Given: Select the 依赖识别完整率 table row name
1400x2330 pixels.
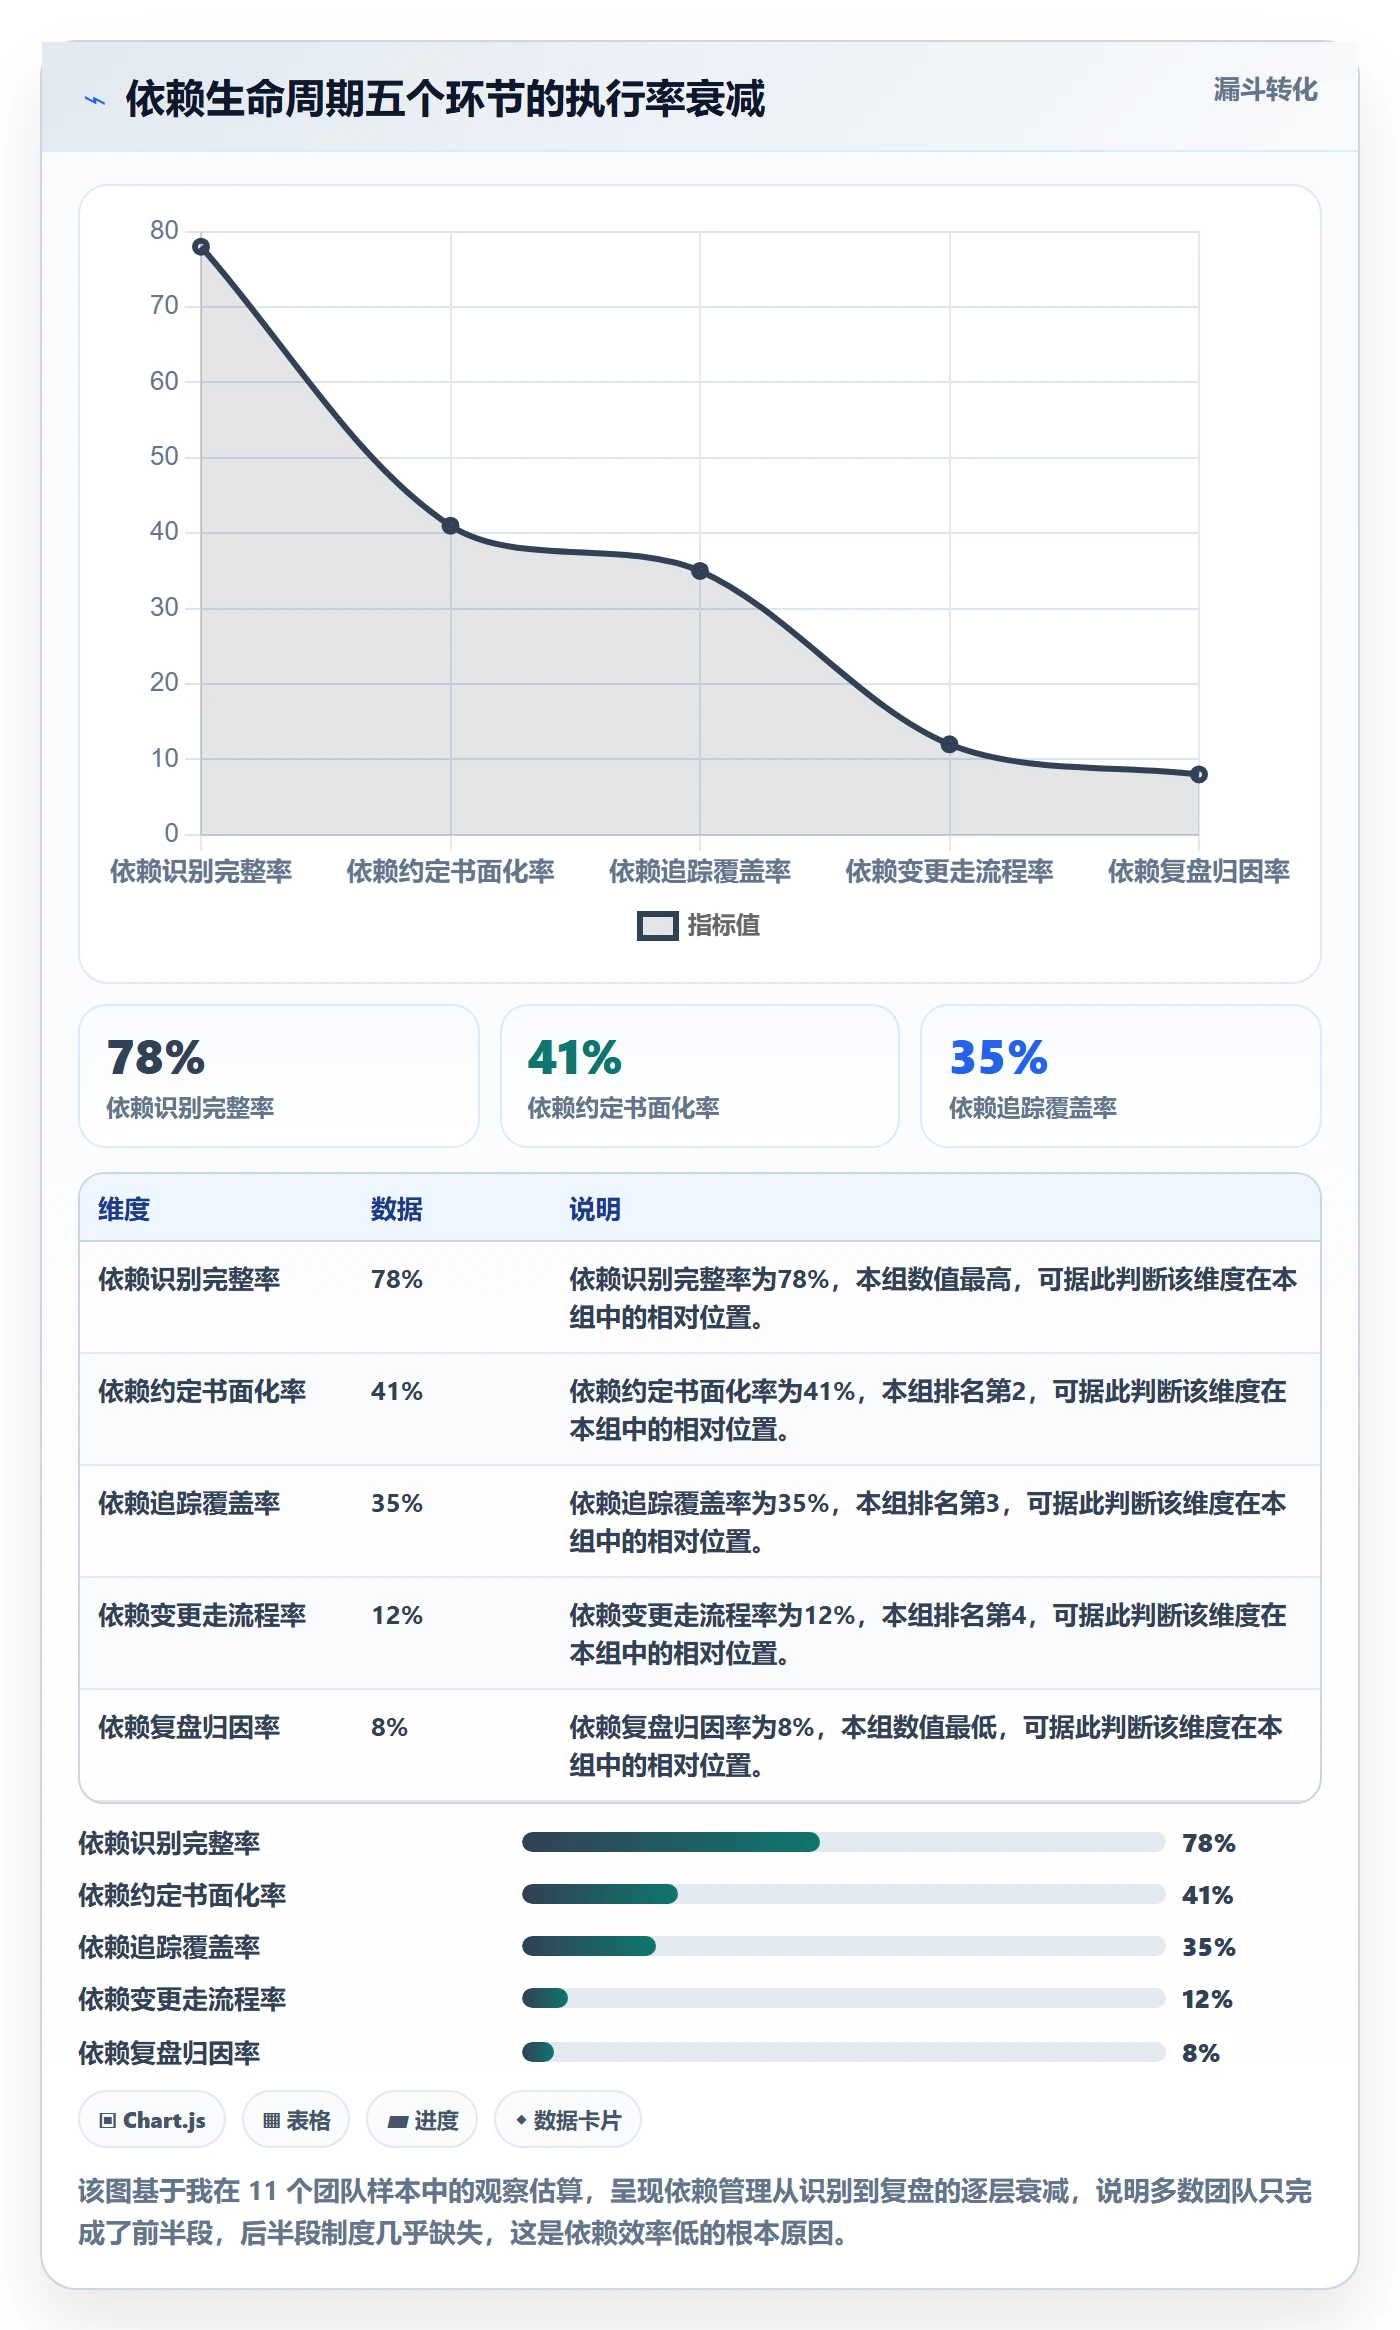Looking at the screenshot, I should tap(189, 1279).
